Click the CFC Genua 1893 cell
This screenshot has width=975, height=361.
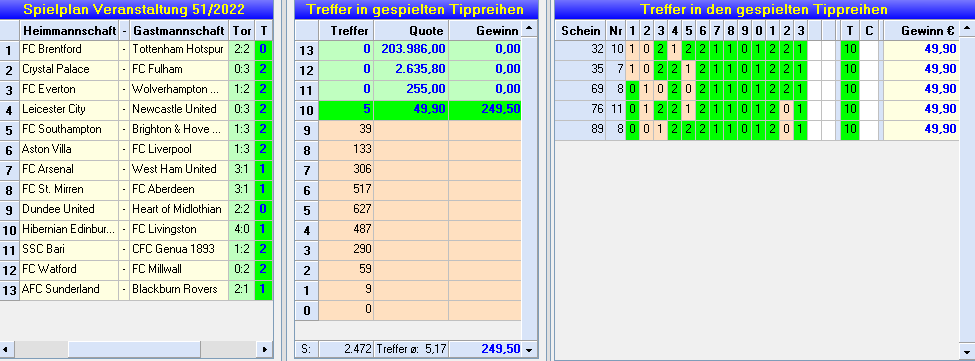179,249
